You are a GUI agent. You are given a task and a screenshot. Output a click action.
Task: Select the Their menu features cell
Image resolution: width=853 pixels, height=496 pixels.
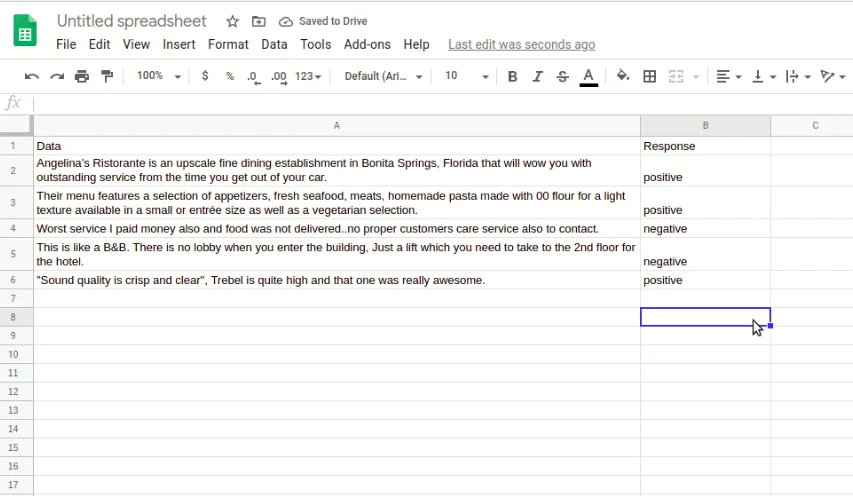pyautogui.click(x=337, y=203)
